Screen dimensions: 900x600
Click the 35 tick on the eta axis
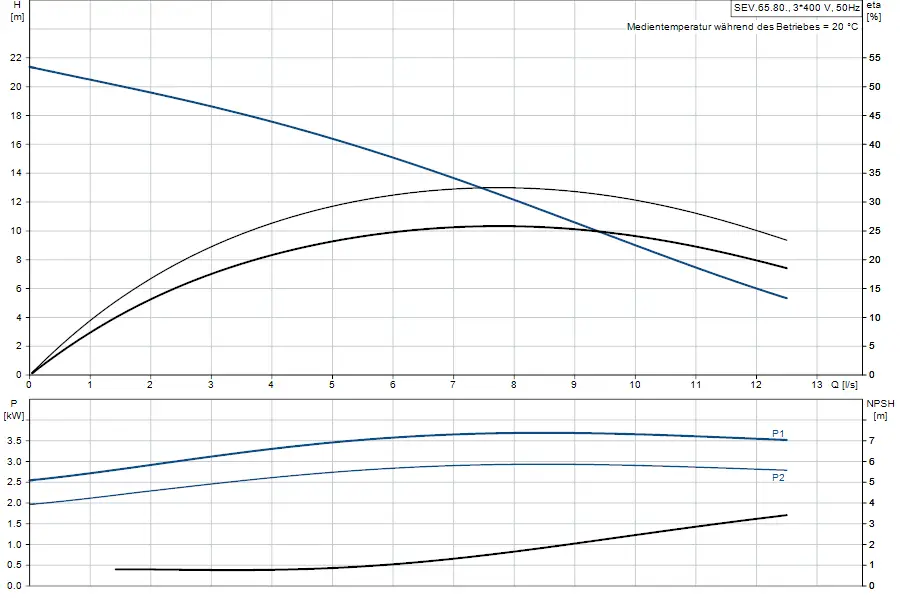click(875, 173)
